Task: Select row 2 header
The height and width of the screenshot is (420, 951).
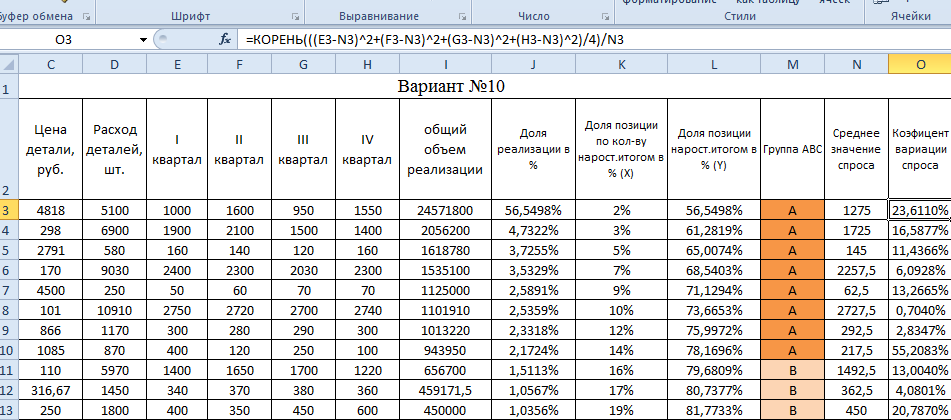Action: [9, 149]
